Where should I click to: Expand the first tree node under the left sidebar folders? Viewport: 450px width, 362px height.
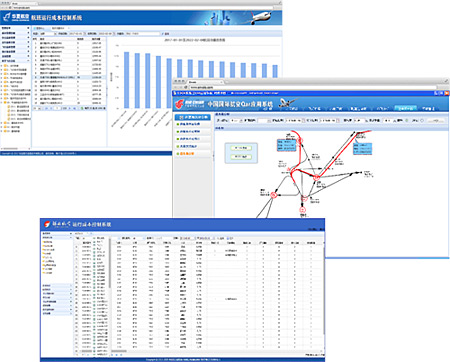(2, 66)
